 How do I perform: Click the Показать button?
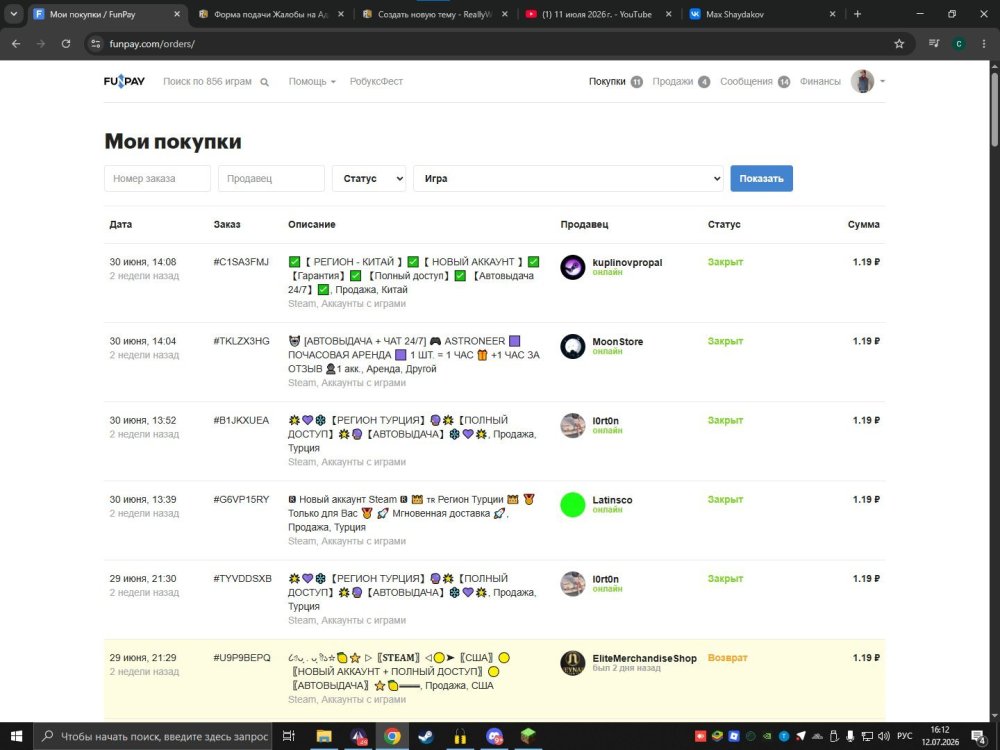coord(761,179)
